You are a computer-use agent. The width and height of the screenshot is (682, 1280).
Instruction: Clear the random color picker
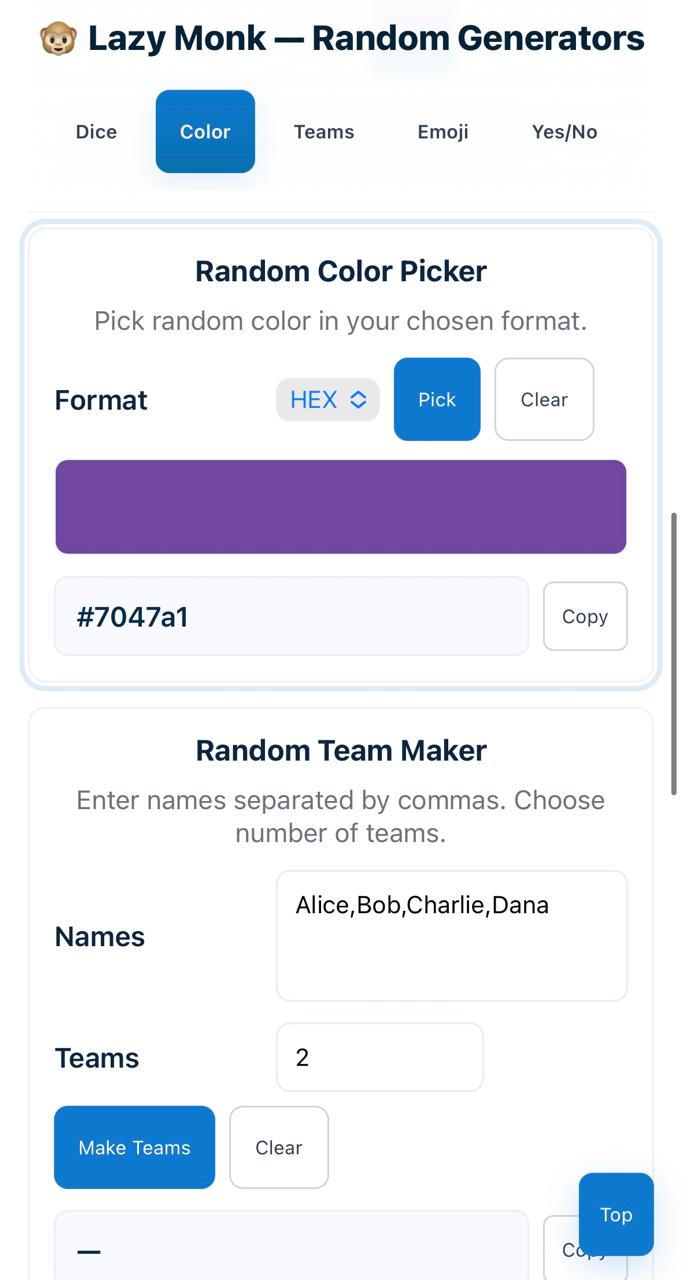click(x=544, y=400)
